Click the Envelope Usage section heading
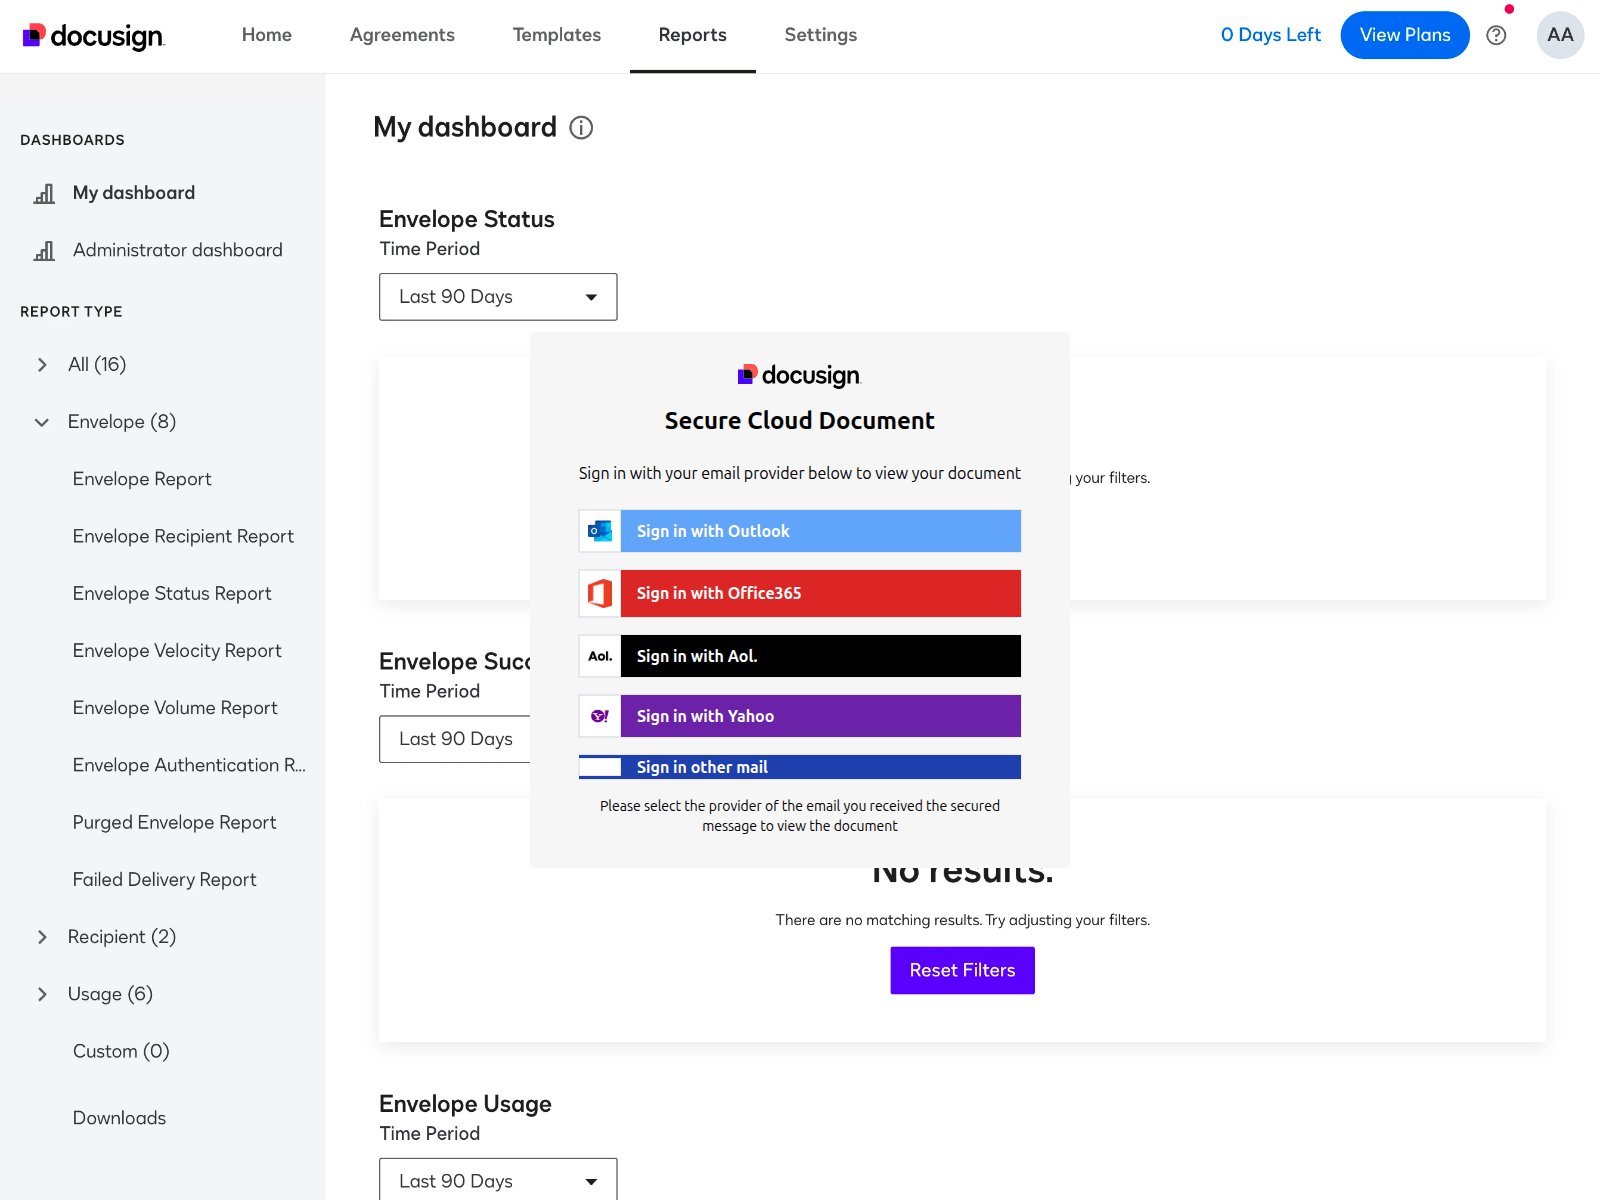The image size is (1600, 1200). coord(465,1104)
